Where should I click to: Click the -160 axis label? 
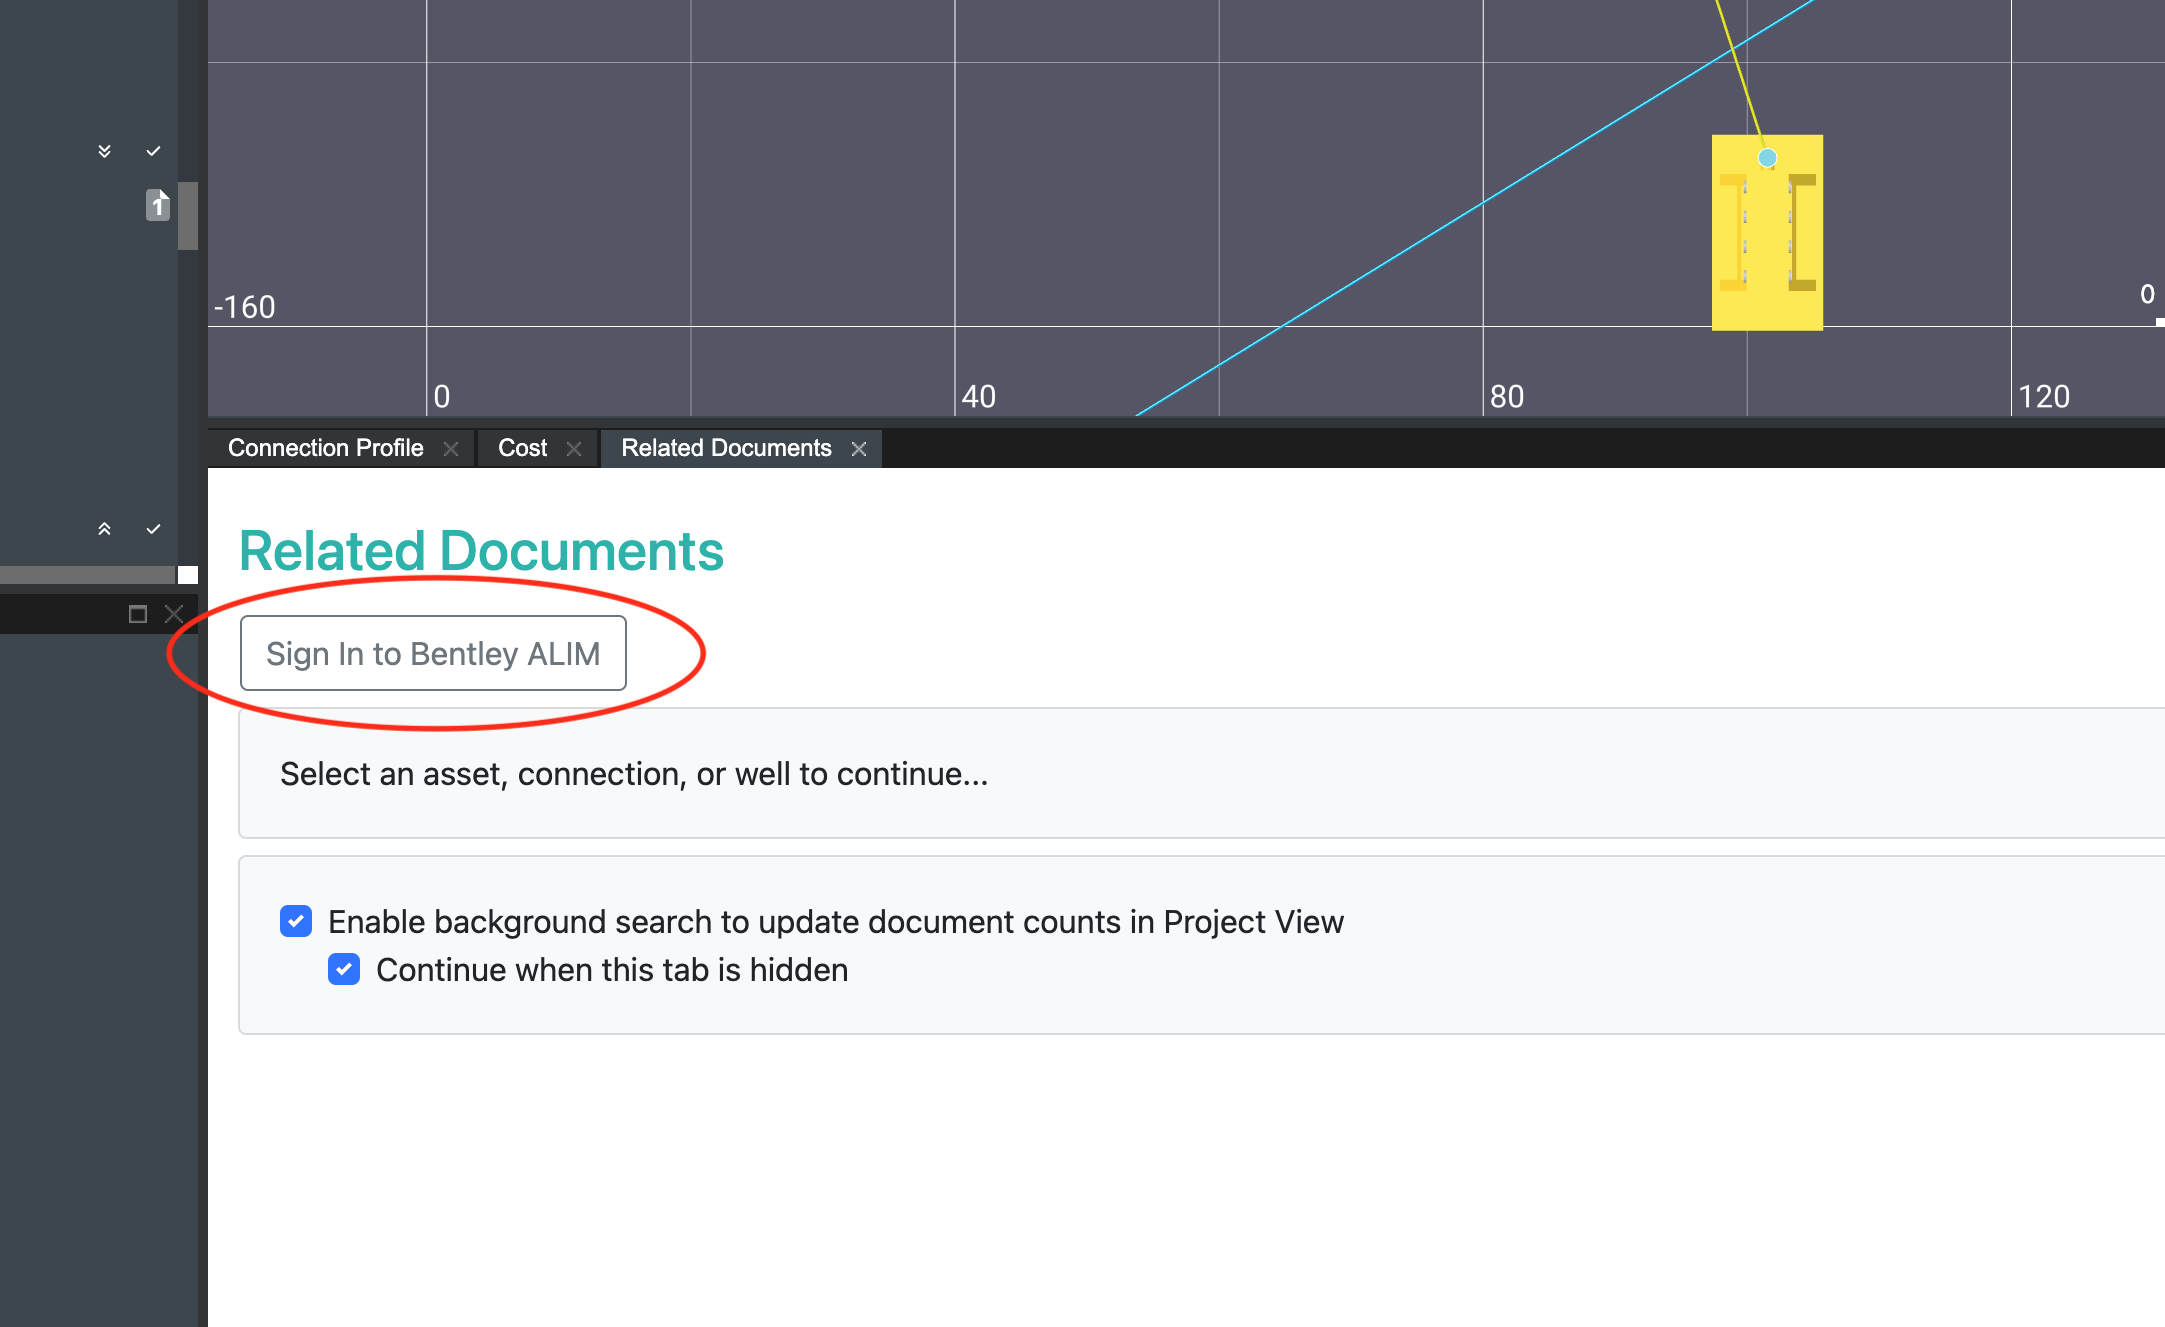[x=245, y=307]
